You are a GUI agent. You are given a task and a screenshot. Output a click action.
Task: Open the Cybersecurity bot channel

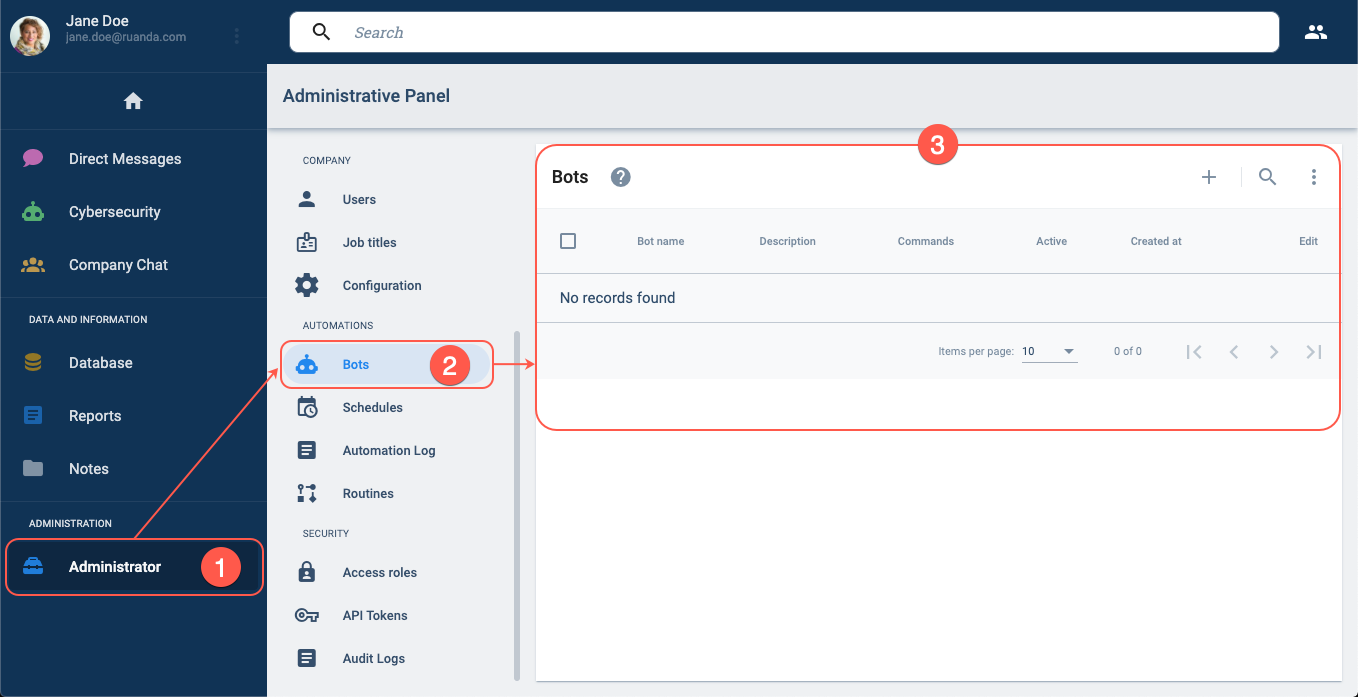pyautogui.click(x=114, y=212)
